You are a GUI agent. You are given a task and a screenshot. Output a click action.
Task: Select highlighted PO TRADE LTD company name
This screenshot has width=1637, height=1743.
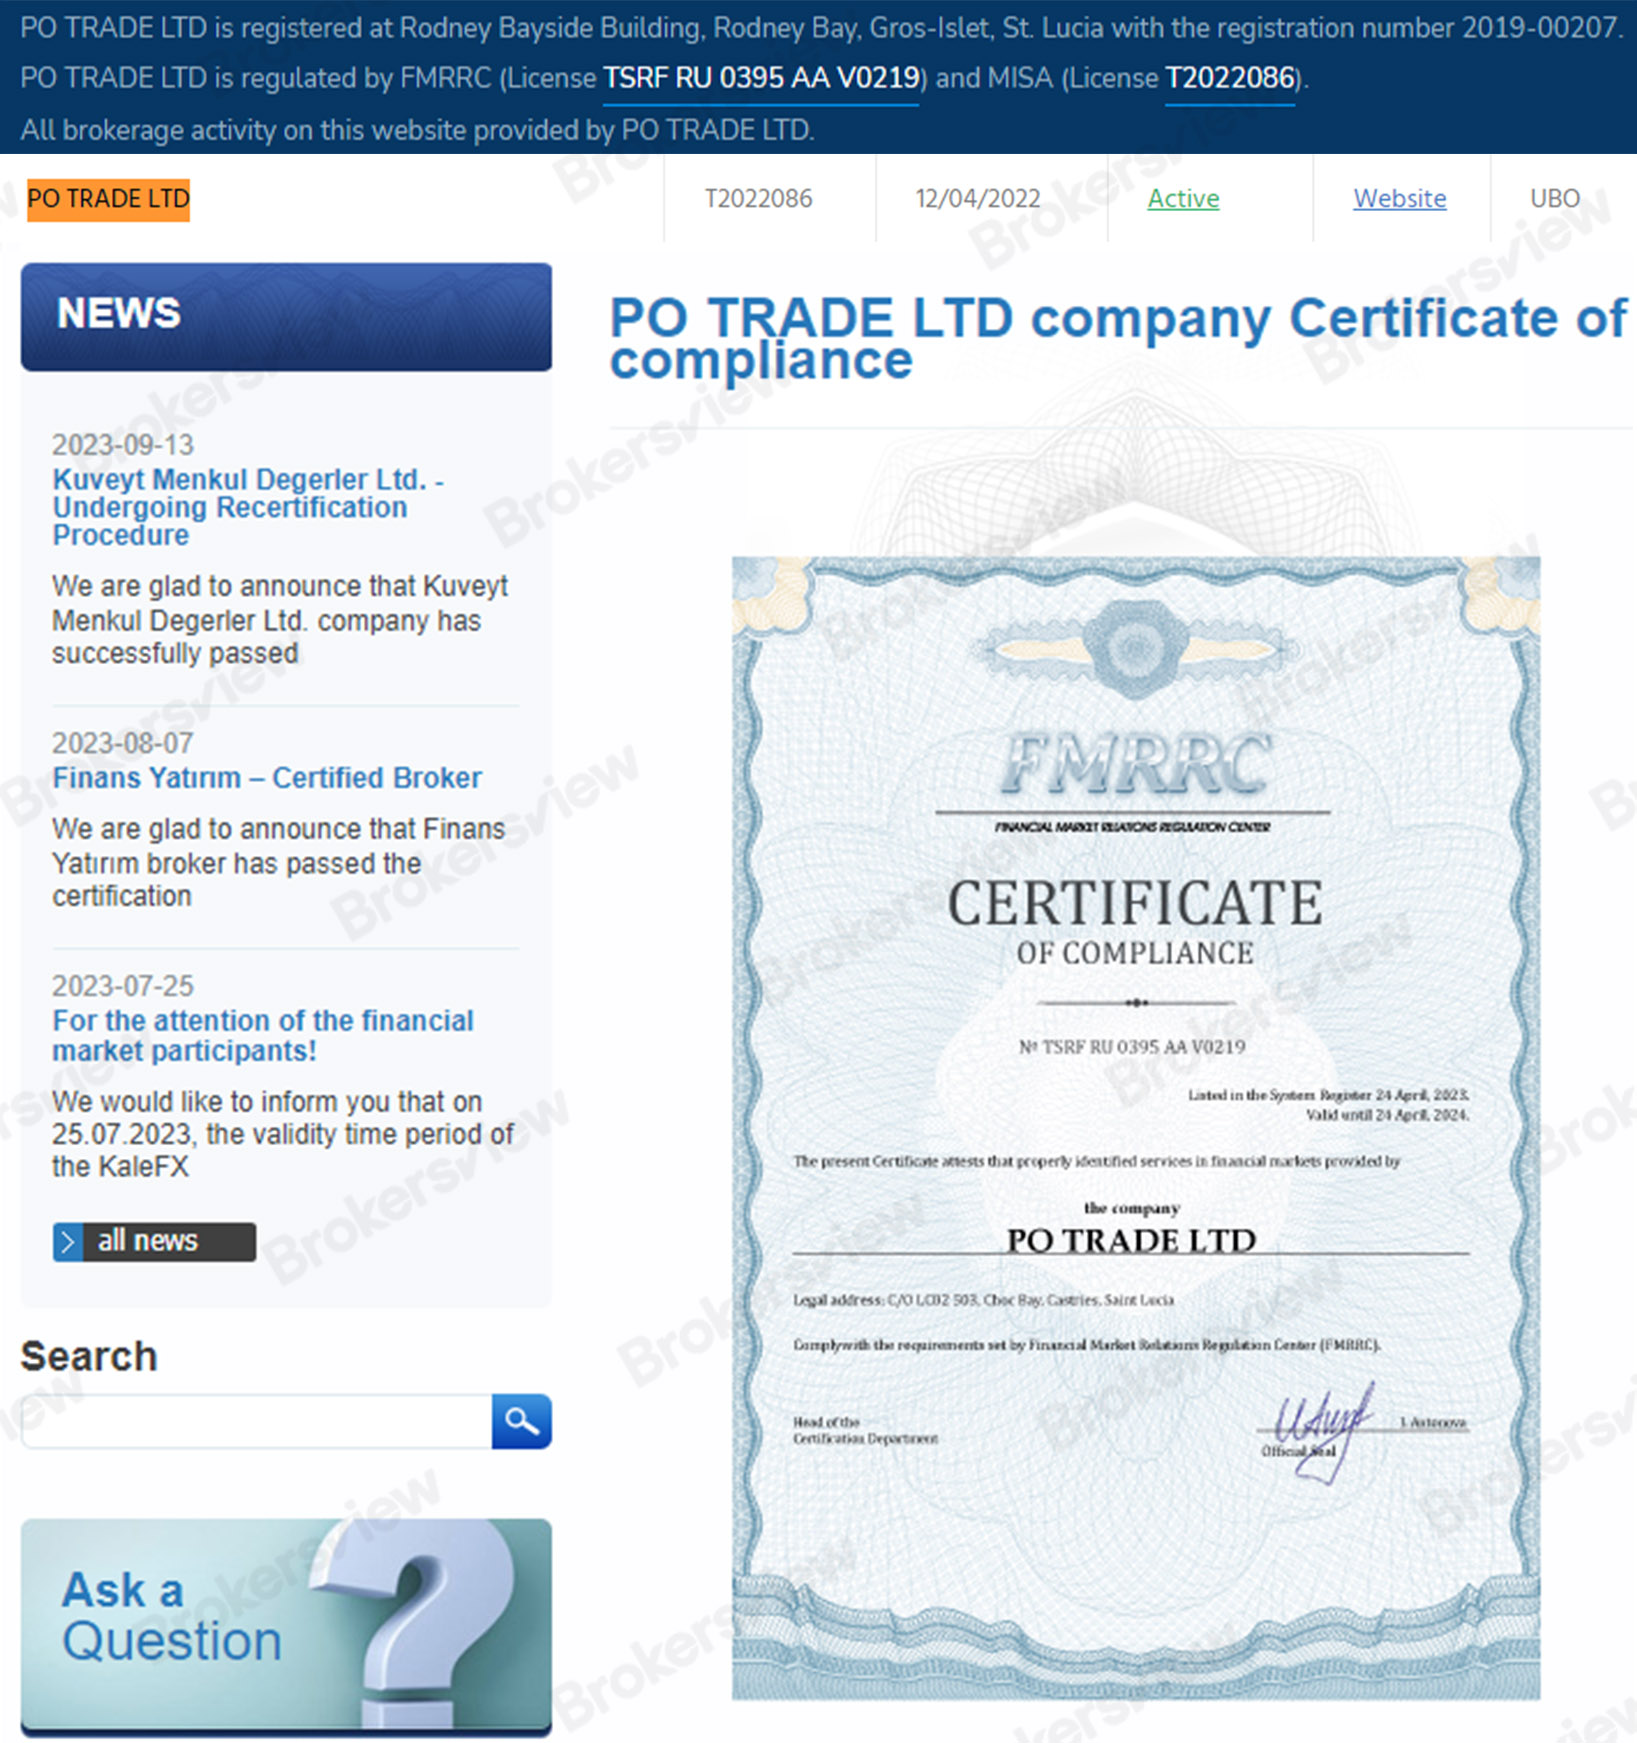[x=108, y=199]
